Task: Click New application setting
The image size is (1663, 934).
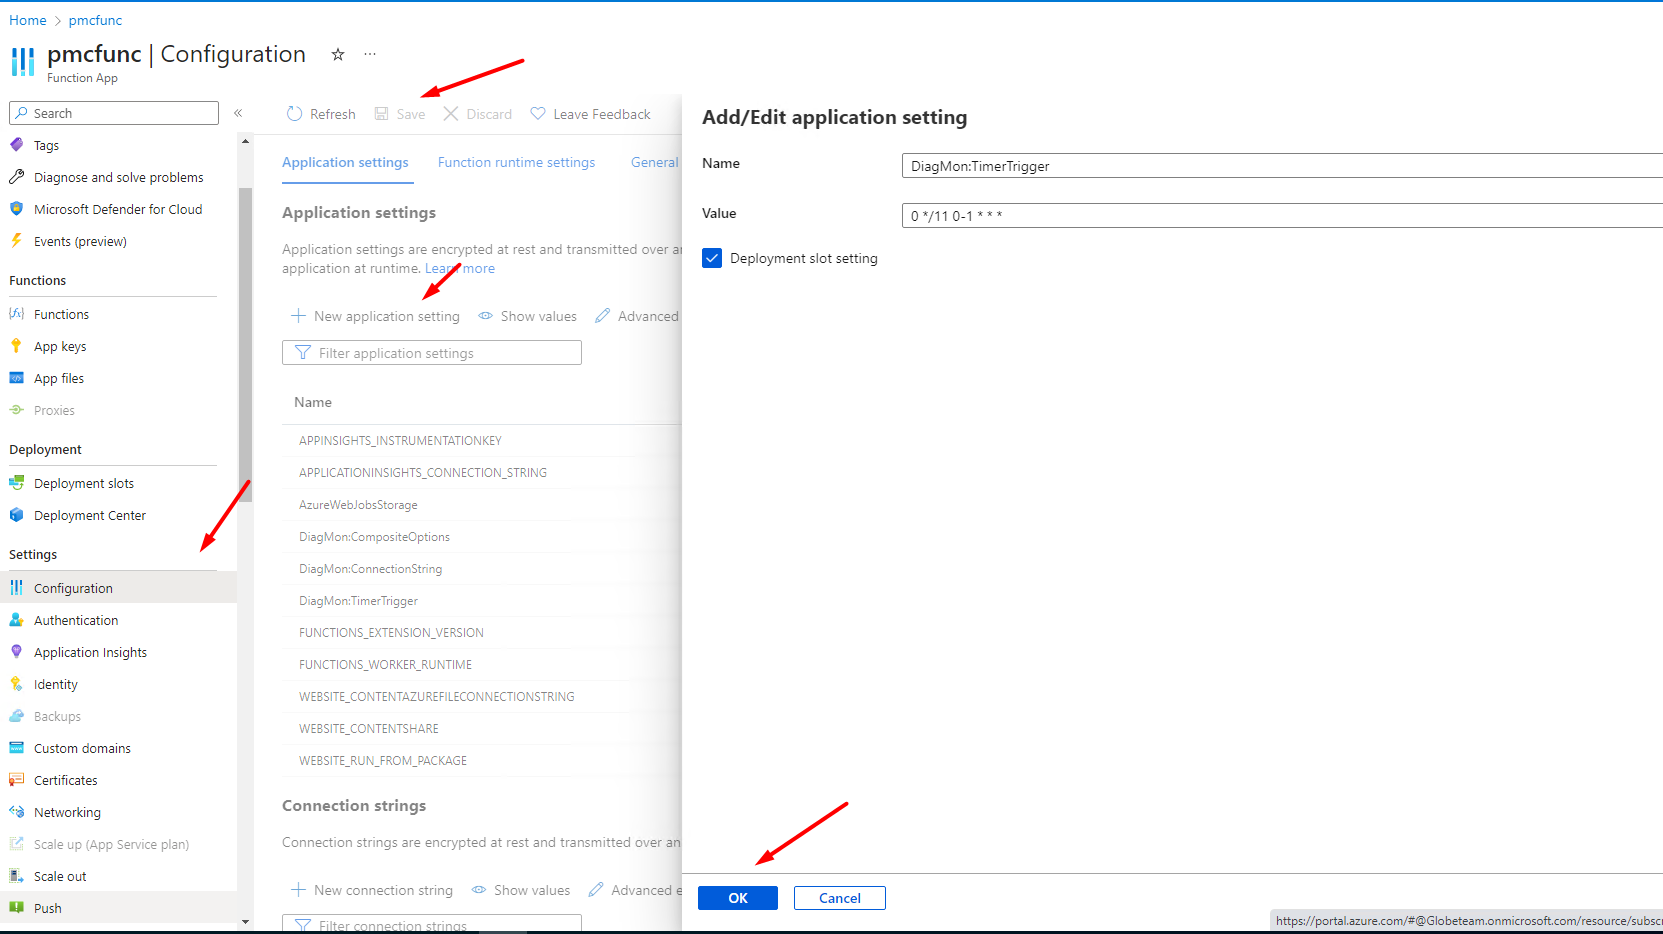Action: click(x=375, y=316)
